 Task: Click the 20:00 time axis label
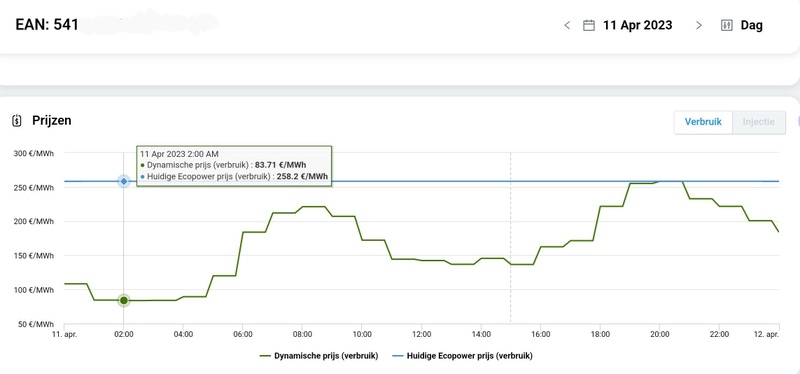(660, 335)
